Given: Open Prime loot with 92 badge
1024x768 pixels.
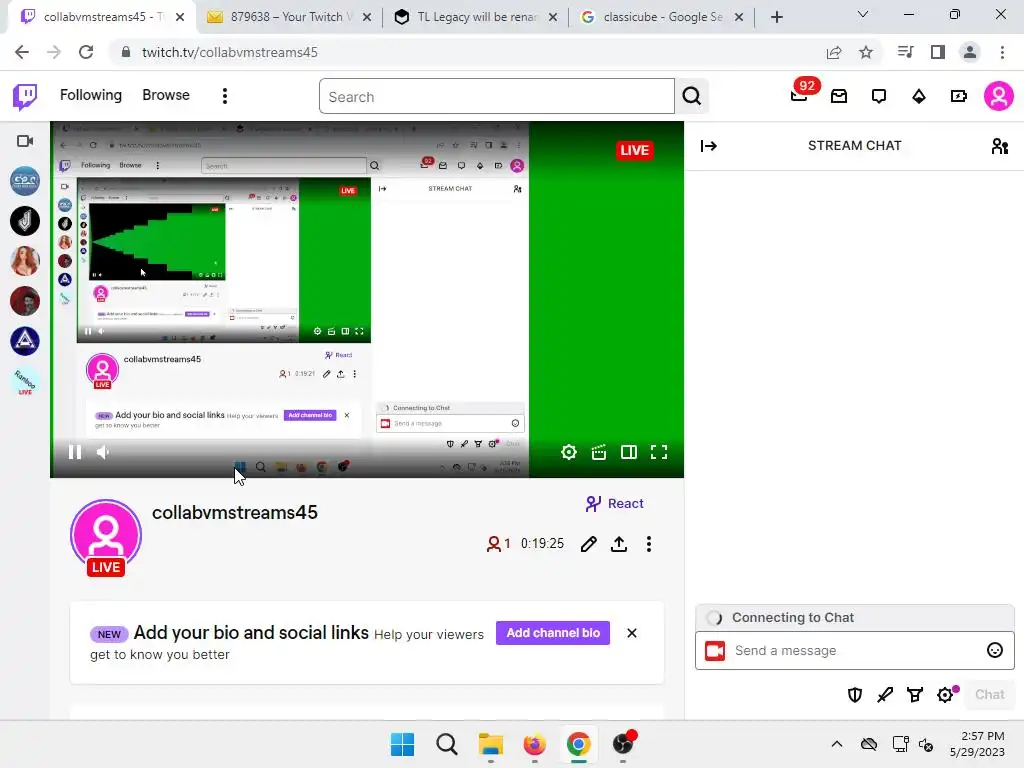Looking at the screenshot, I should [x=799, y=95].
